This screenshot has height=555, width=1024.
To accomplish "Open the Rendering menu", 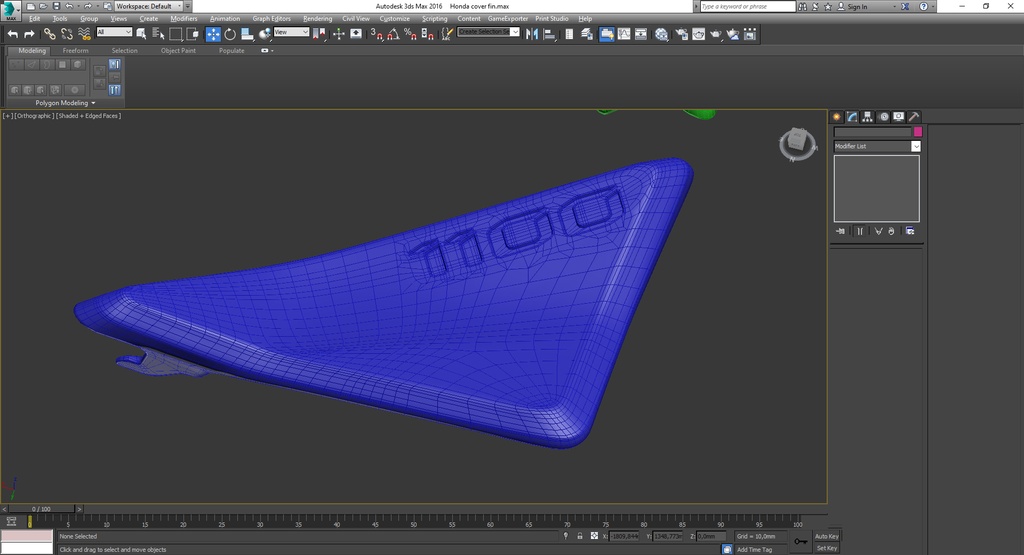I will click(317, 18).
